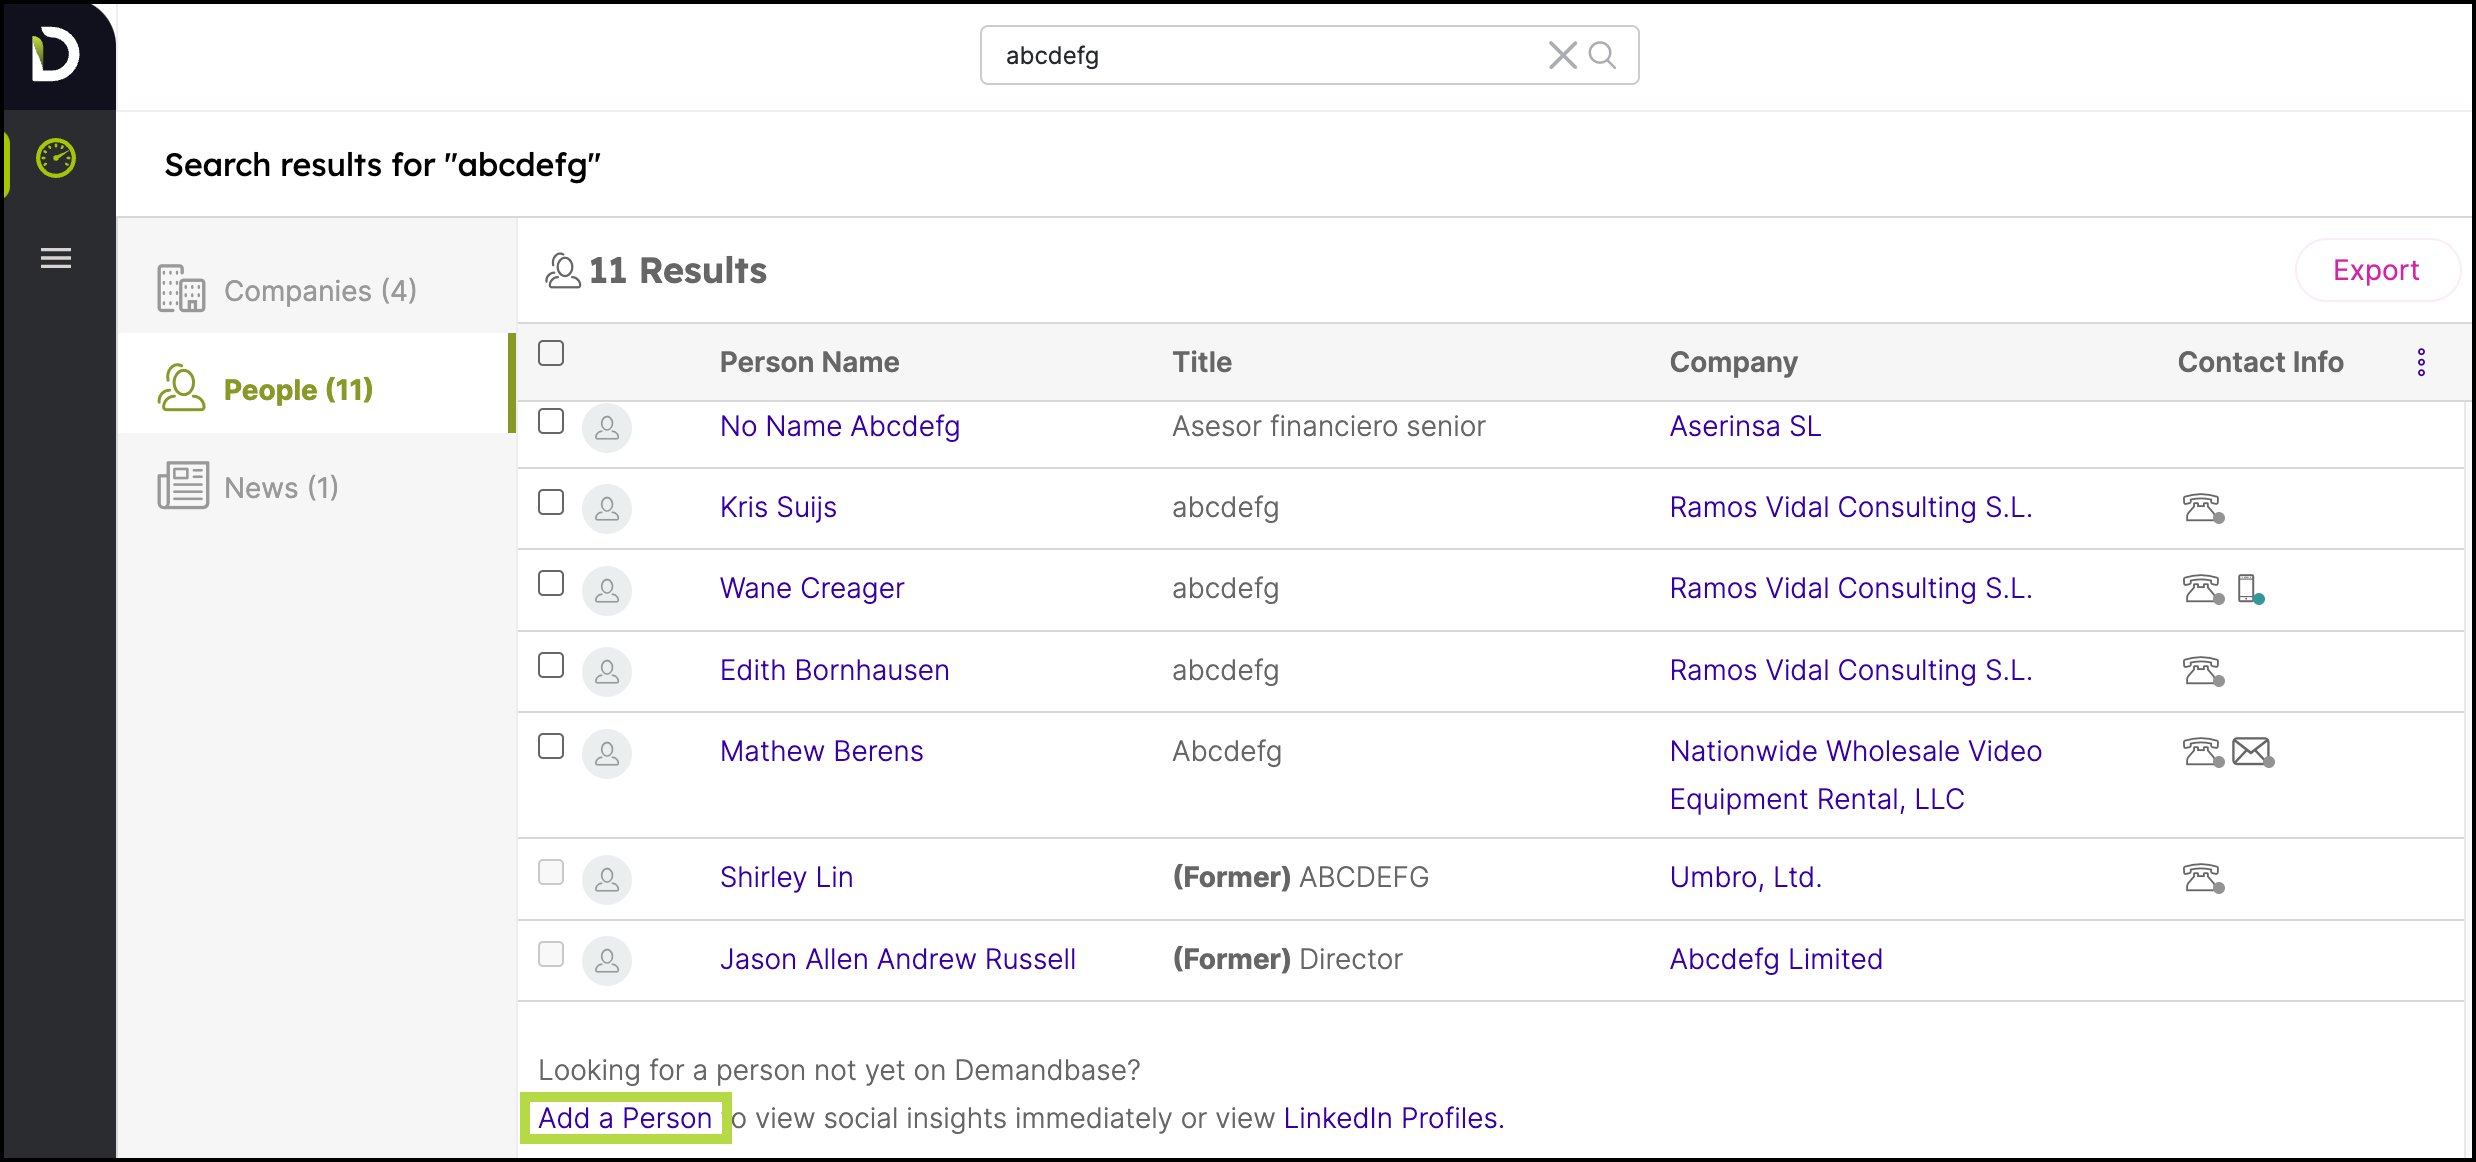The height and width of the screenshot is (1162, 2476).
Task: Click 'Asesor financiero senior' title cell
Action: (x=1329, y=426)
